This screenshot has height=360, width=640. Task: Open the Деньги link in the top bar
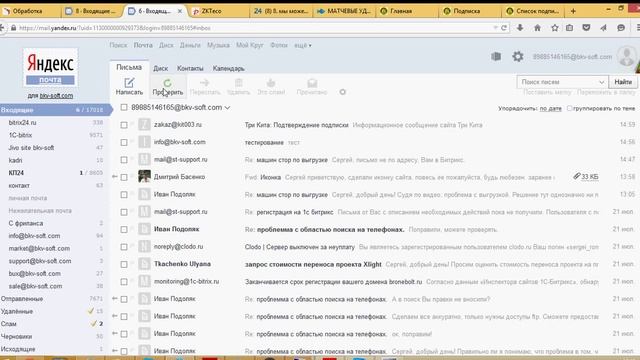click(x=190, y=45)
